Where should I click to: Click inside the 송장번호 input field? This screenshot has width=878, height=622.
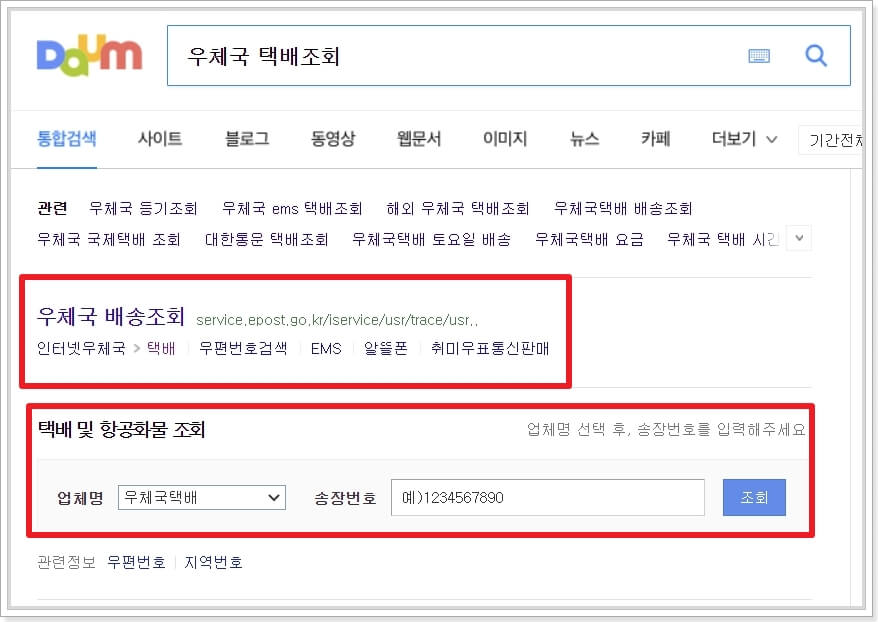546,497
